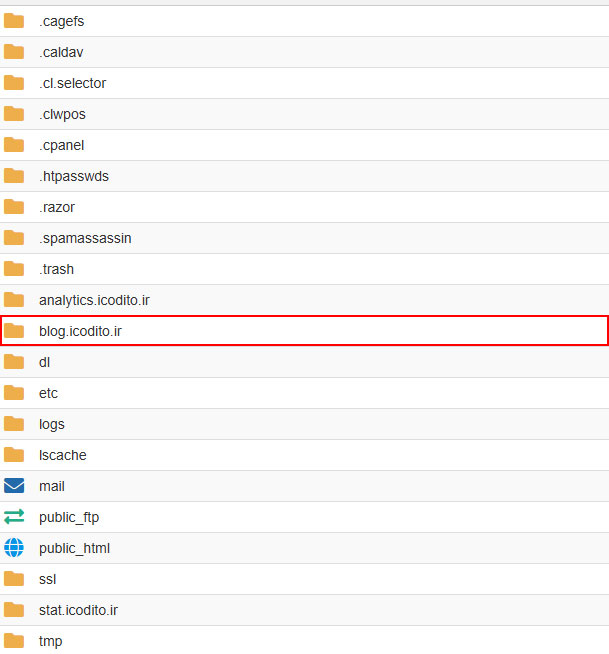Select the blog.icodito.ir folder name

click(81, 331)
